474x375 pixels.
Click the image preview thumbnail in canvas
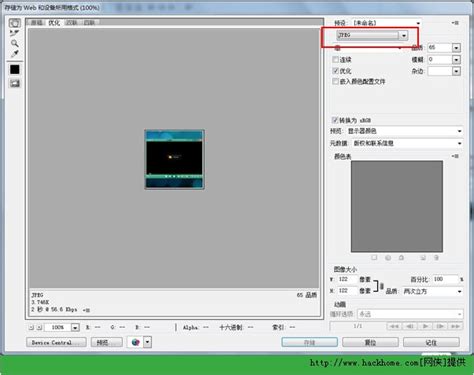(x=175, y=160)
